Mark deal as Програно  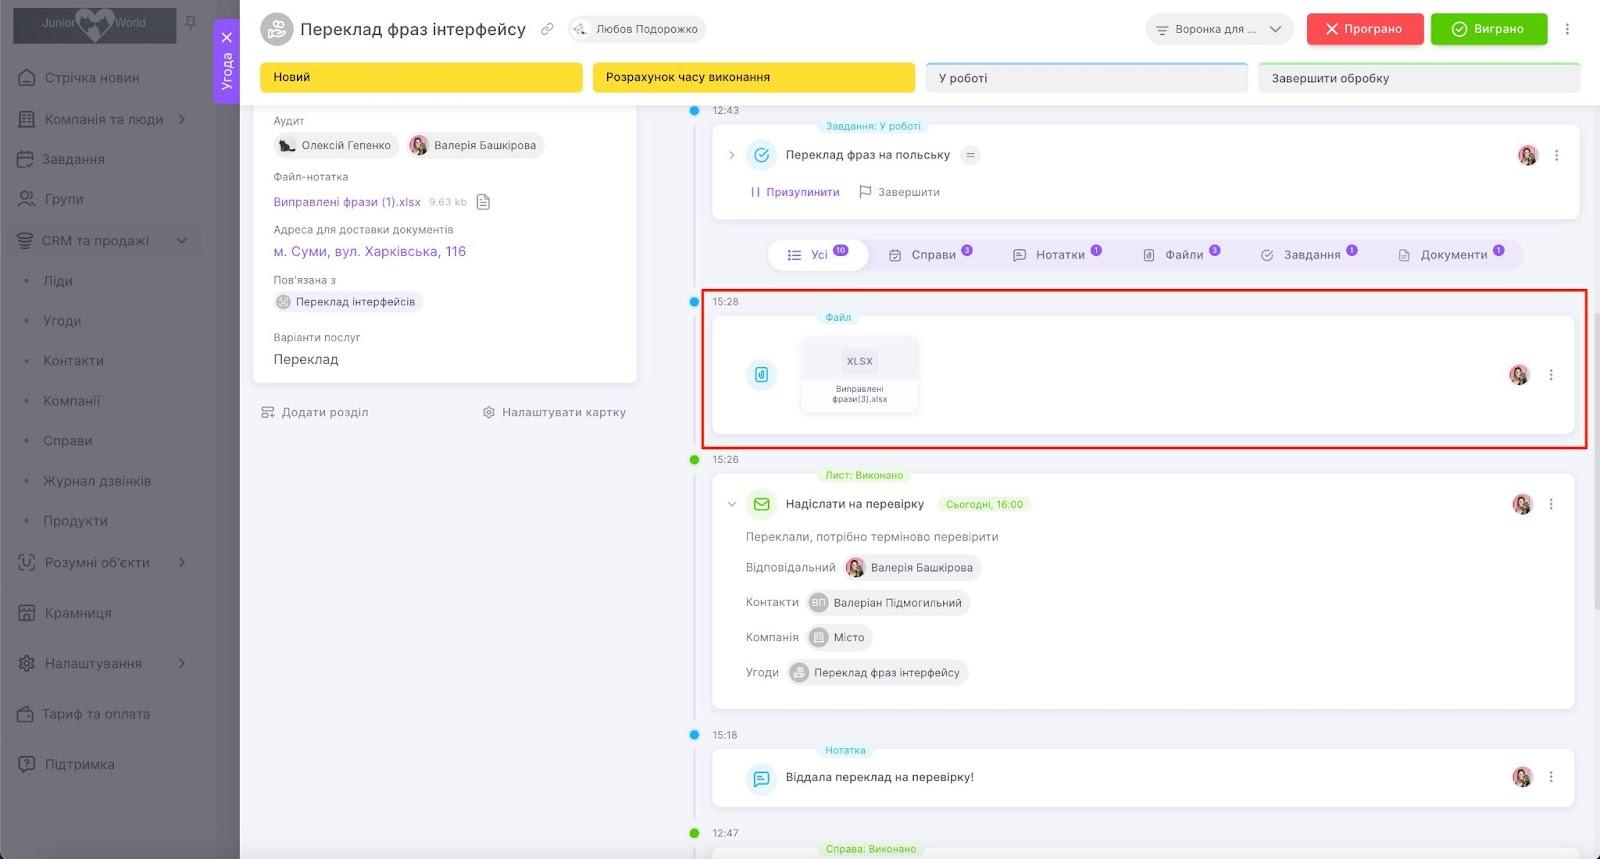point(1364,29)
